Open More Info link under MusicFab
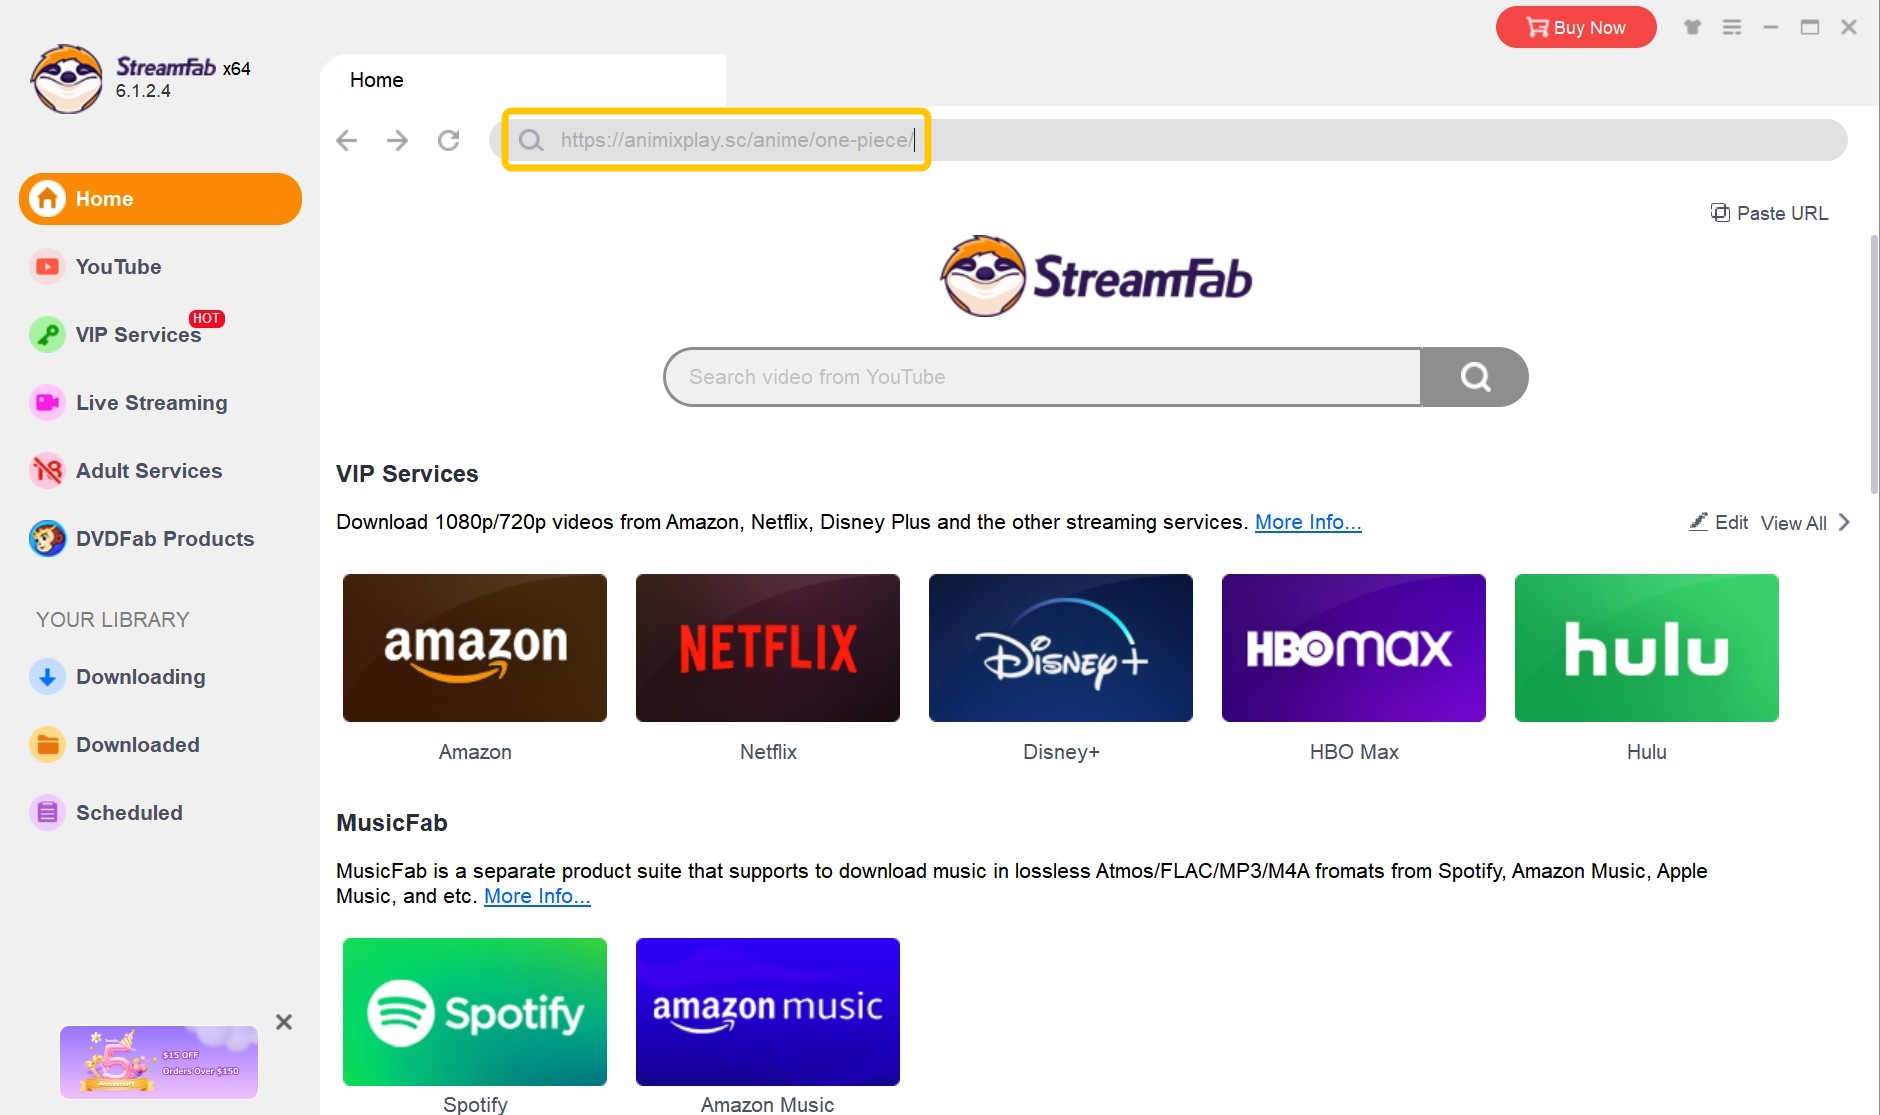 point(537,896)
